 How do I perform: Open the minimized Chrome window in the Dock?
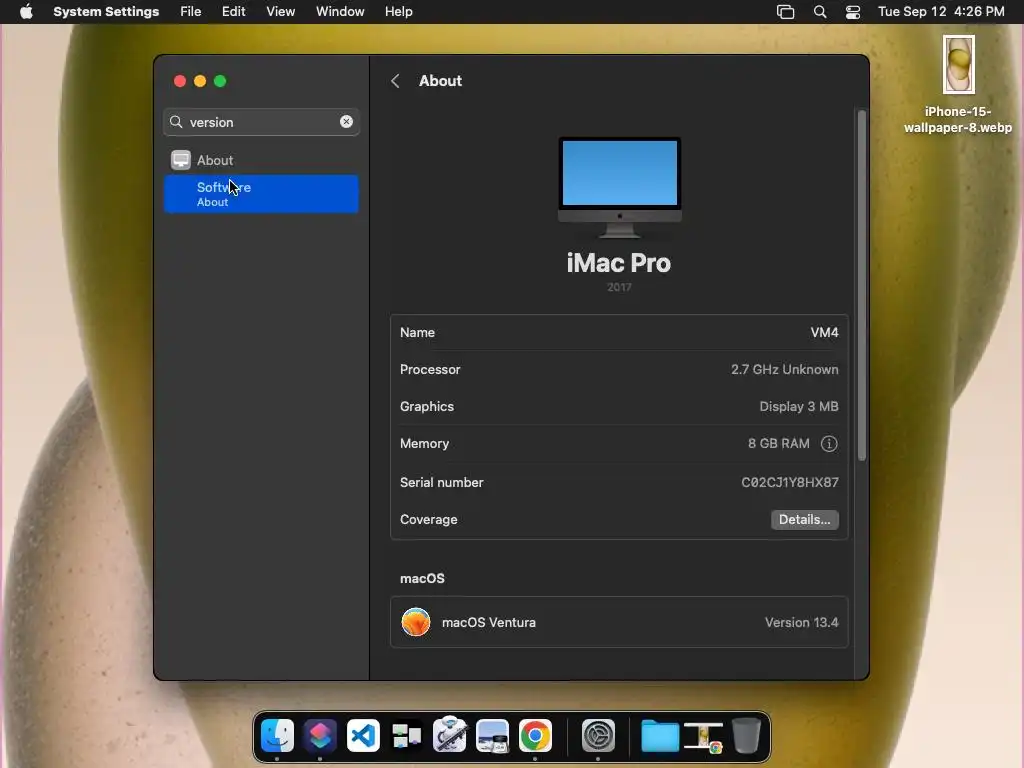pyautogui.click(x=703, y=737)
